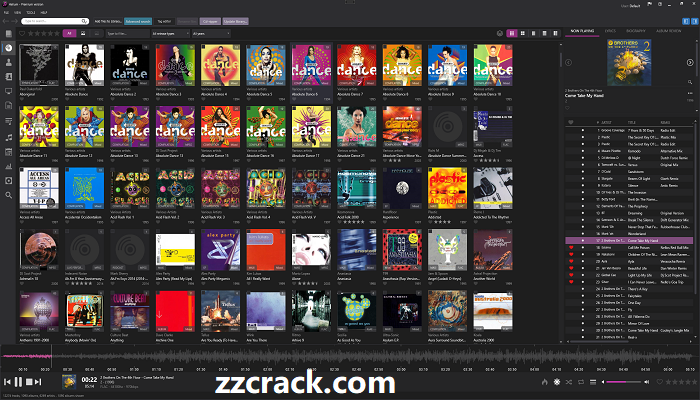The height and width of the screenshot is (400, 700).
Task: Click the flag icon in the title bar
Action: pos(650,4)
